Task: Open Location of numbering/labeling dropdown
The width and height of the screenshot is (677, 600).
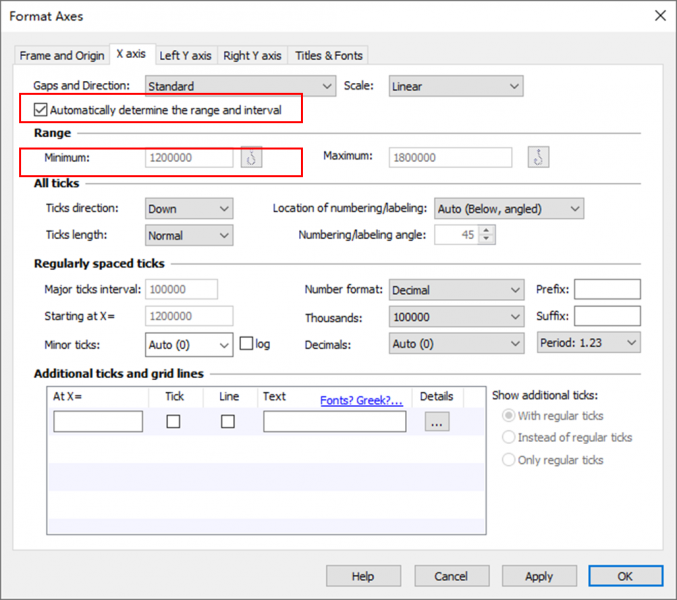Action: click(x=509, y=209)
